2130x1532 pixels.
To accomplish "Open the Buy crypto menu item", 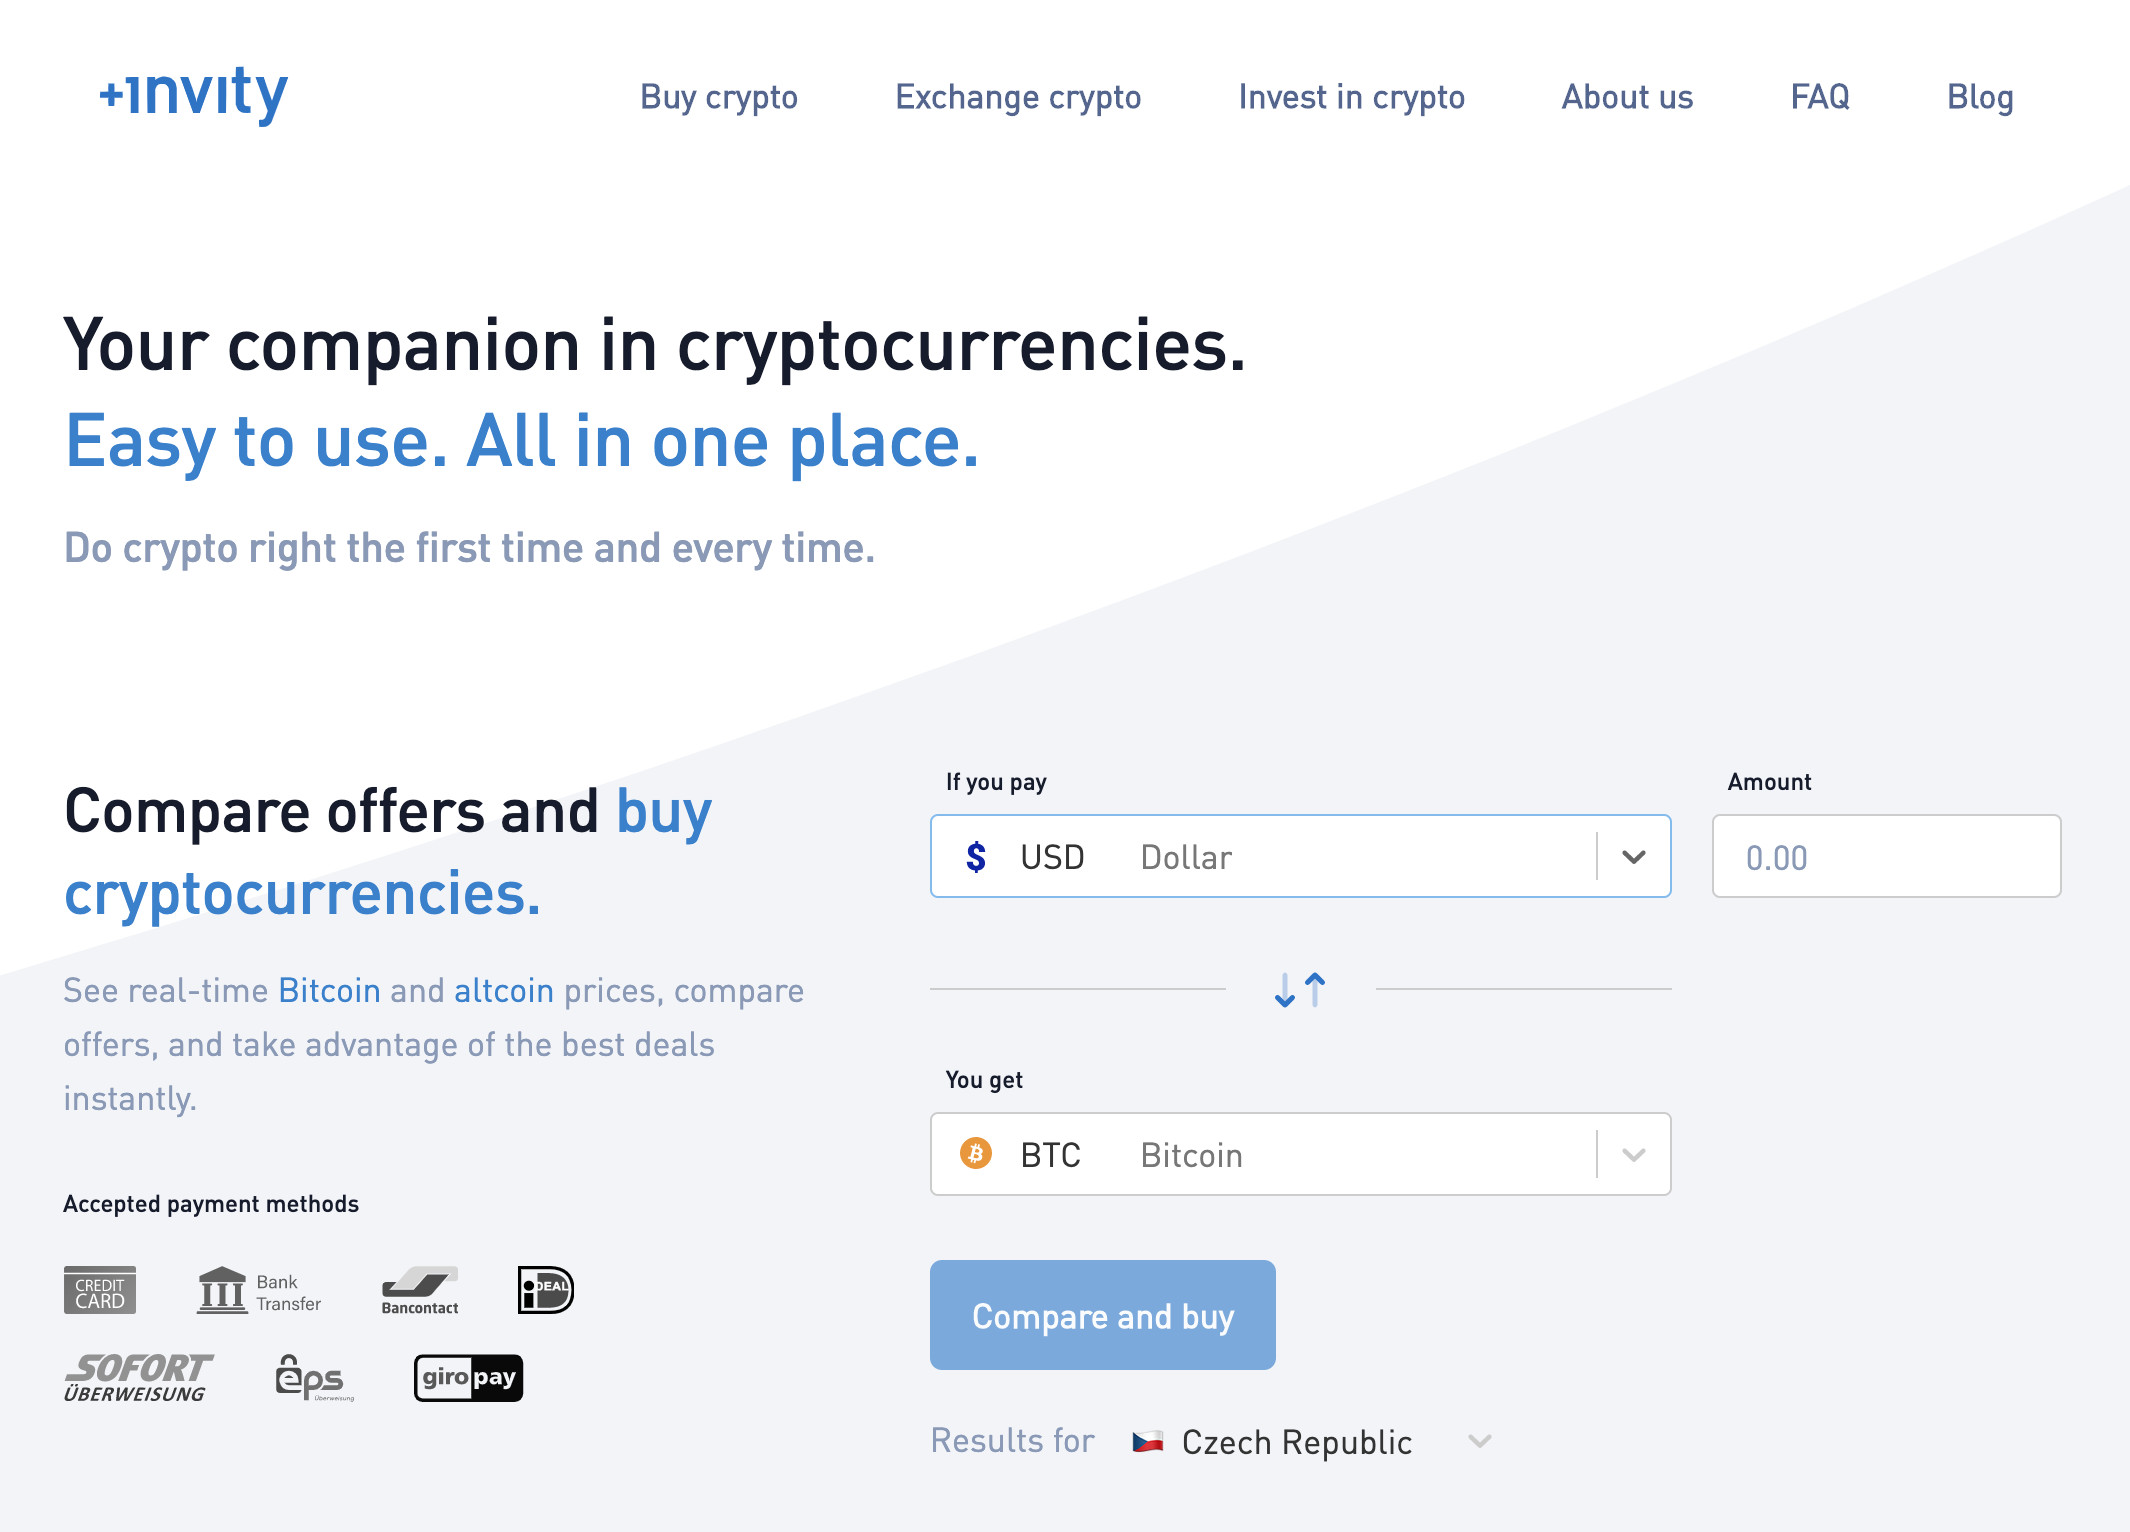I will point(719,97).
